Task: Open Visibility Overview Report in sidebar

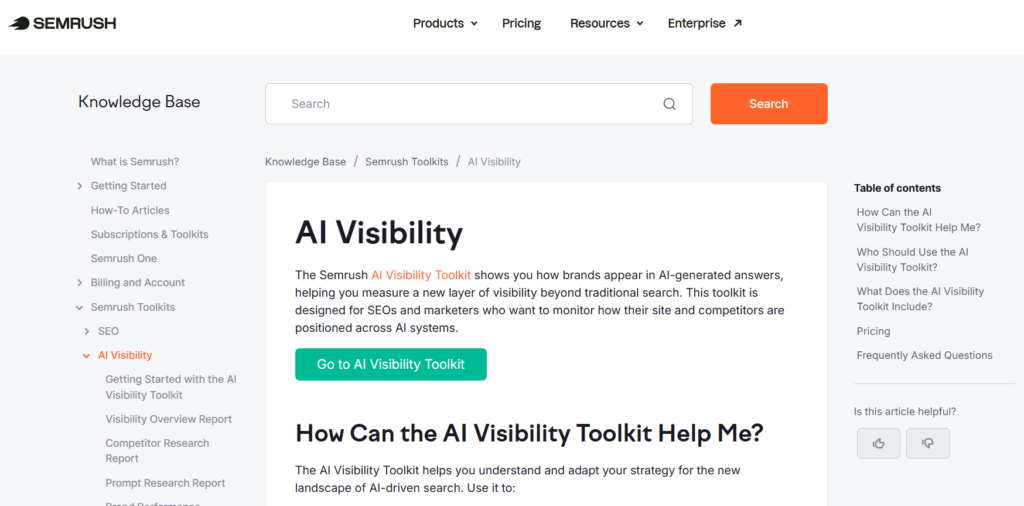Action: click(x=168, y=419)
